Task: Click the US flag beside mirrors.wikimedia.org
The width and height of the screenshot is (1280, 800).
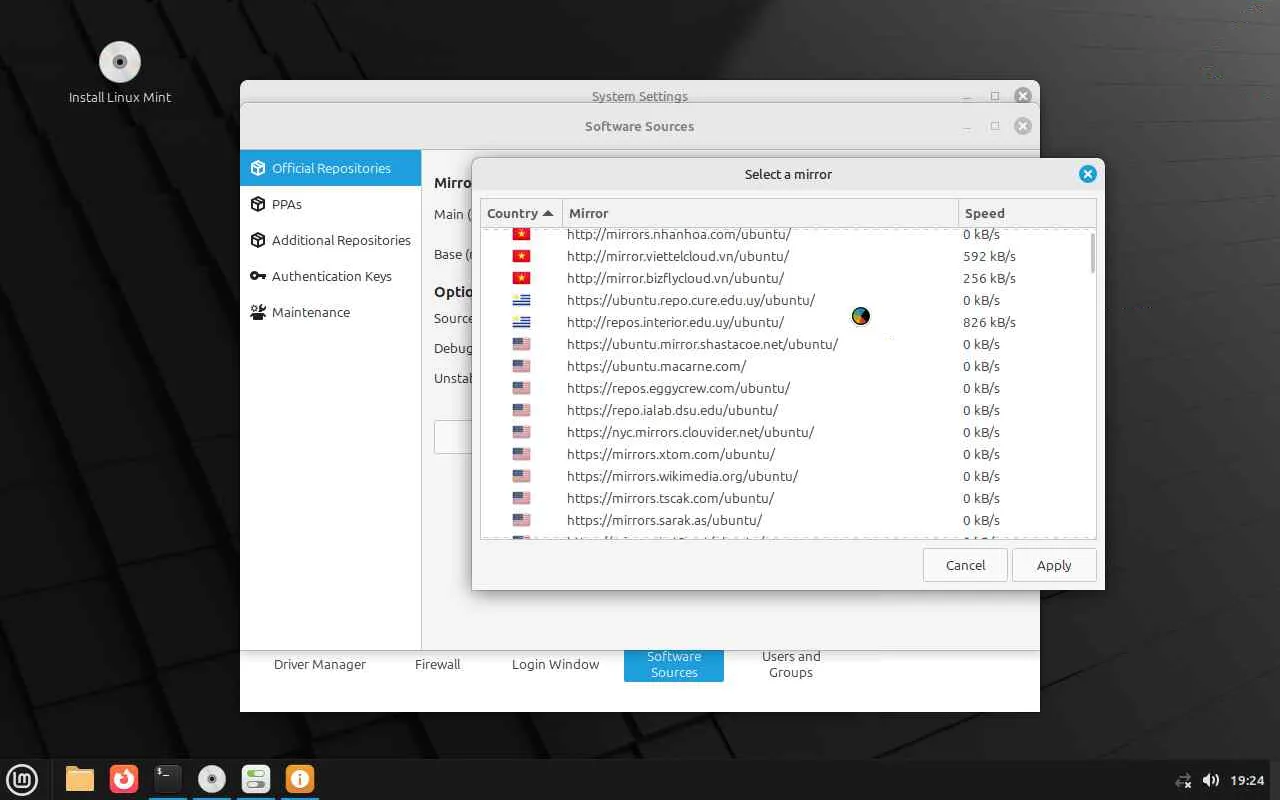Action: tap(521, 476)
